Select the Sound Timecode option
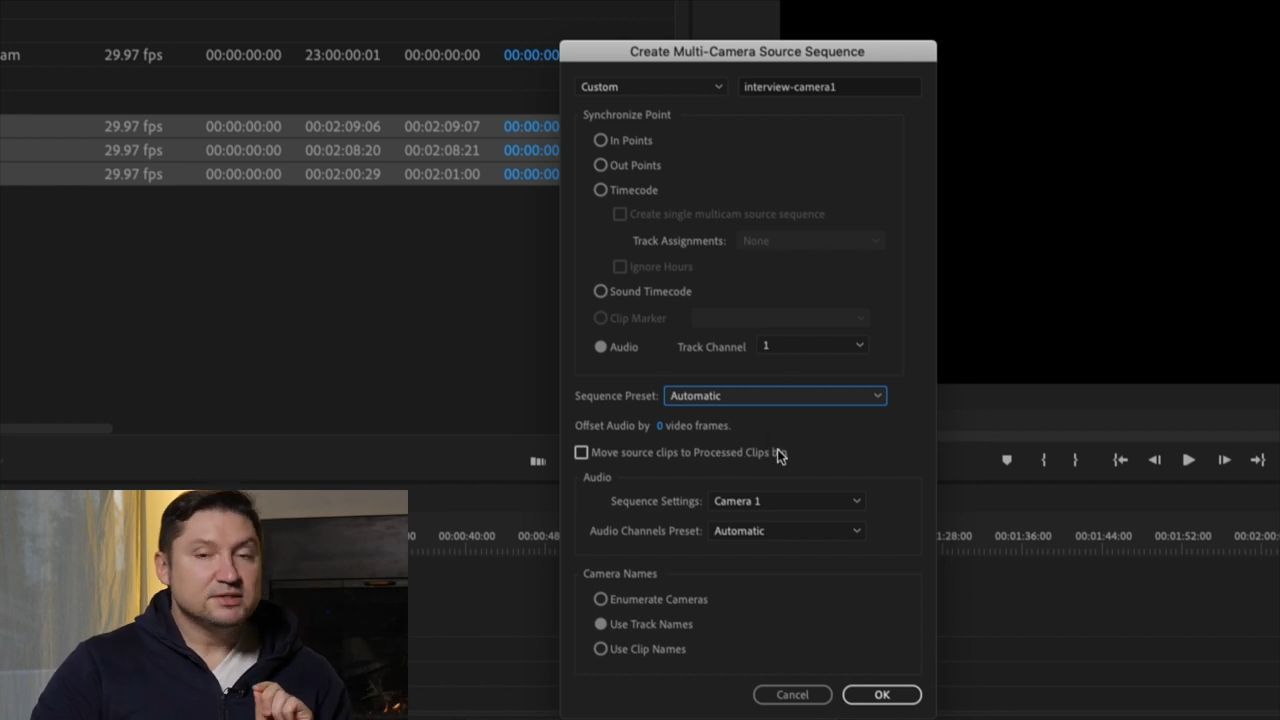Image resolution: width=1280 pixels, height=720 pixels. point(600,291)
